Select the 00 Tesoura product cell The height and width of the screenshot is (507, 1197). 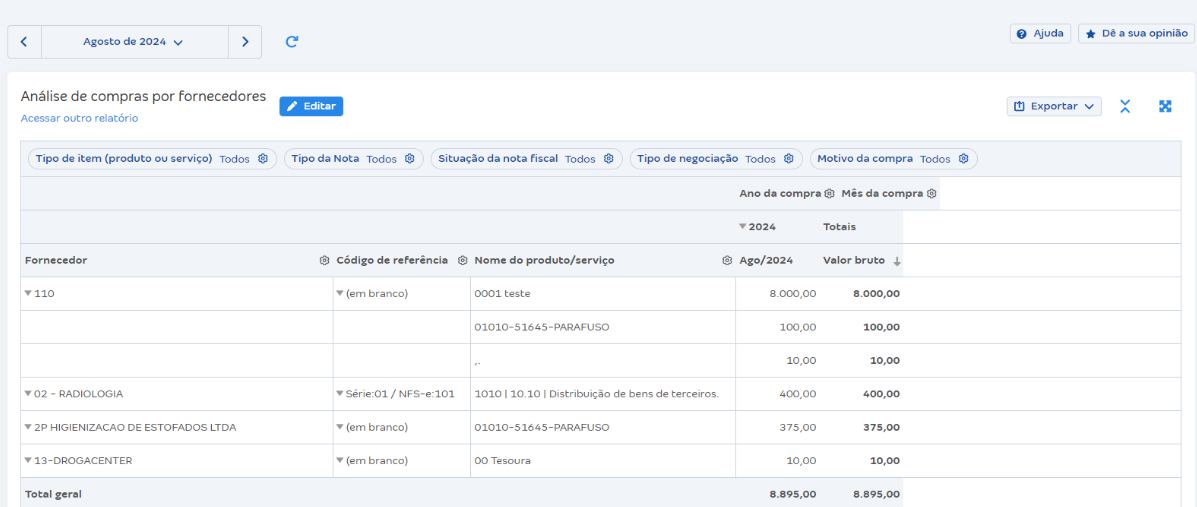click(603, 460)
